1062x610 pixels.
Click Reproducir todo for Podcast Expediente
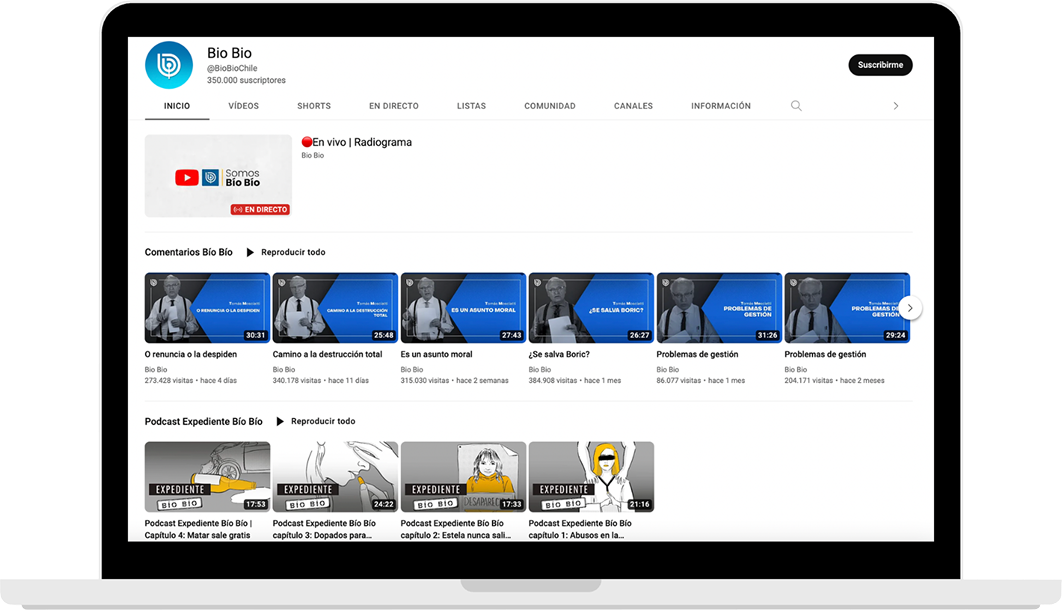pyautogui.click(x=322, y=422)
